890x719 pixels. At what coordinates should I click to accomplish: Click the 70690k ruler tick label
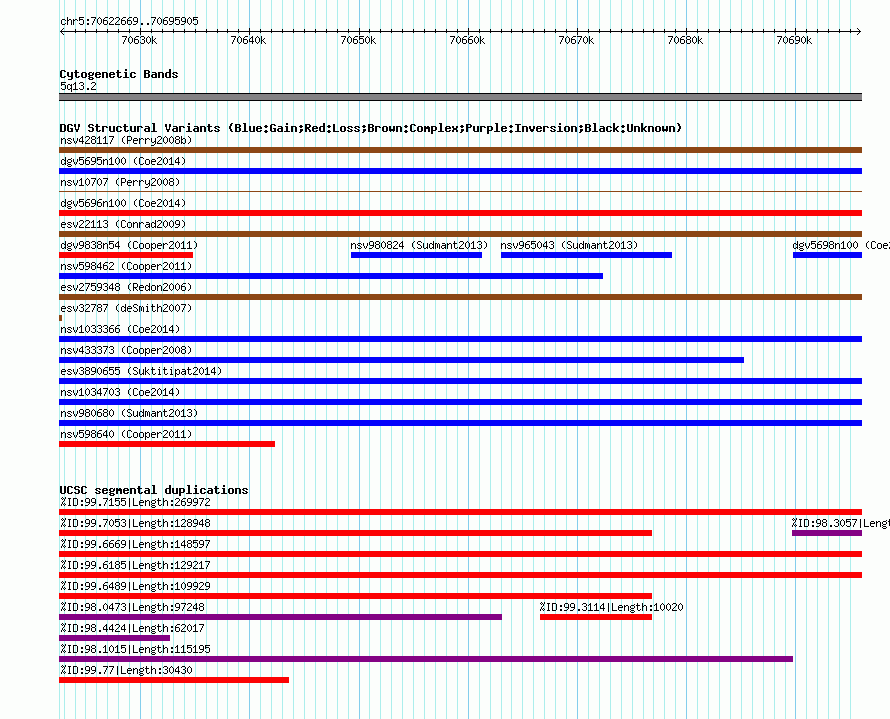click(794, 40)
